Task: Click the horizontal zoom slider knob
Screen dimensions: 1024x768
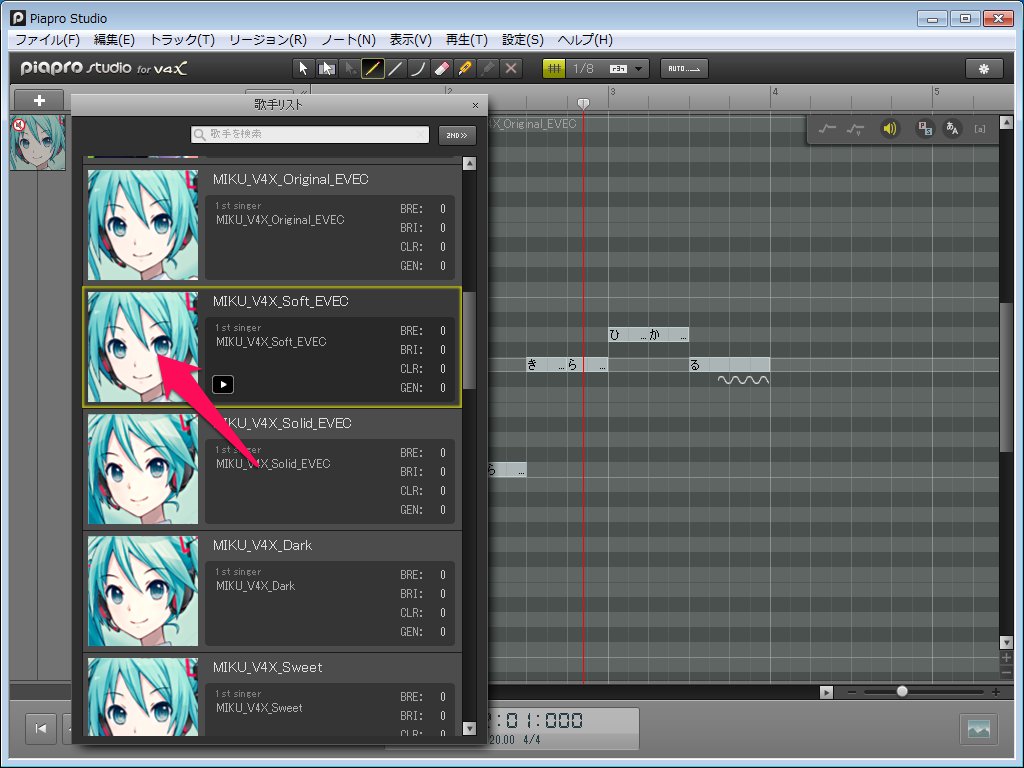Action: click(x=902, y=691)
